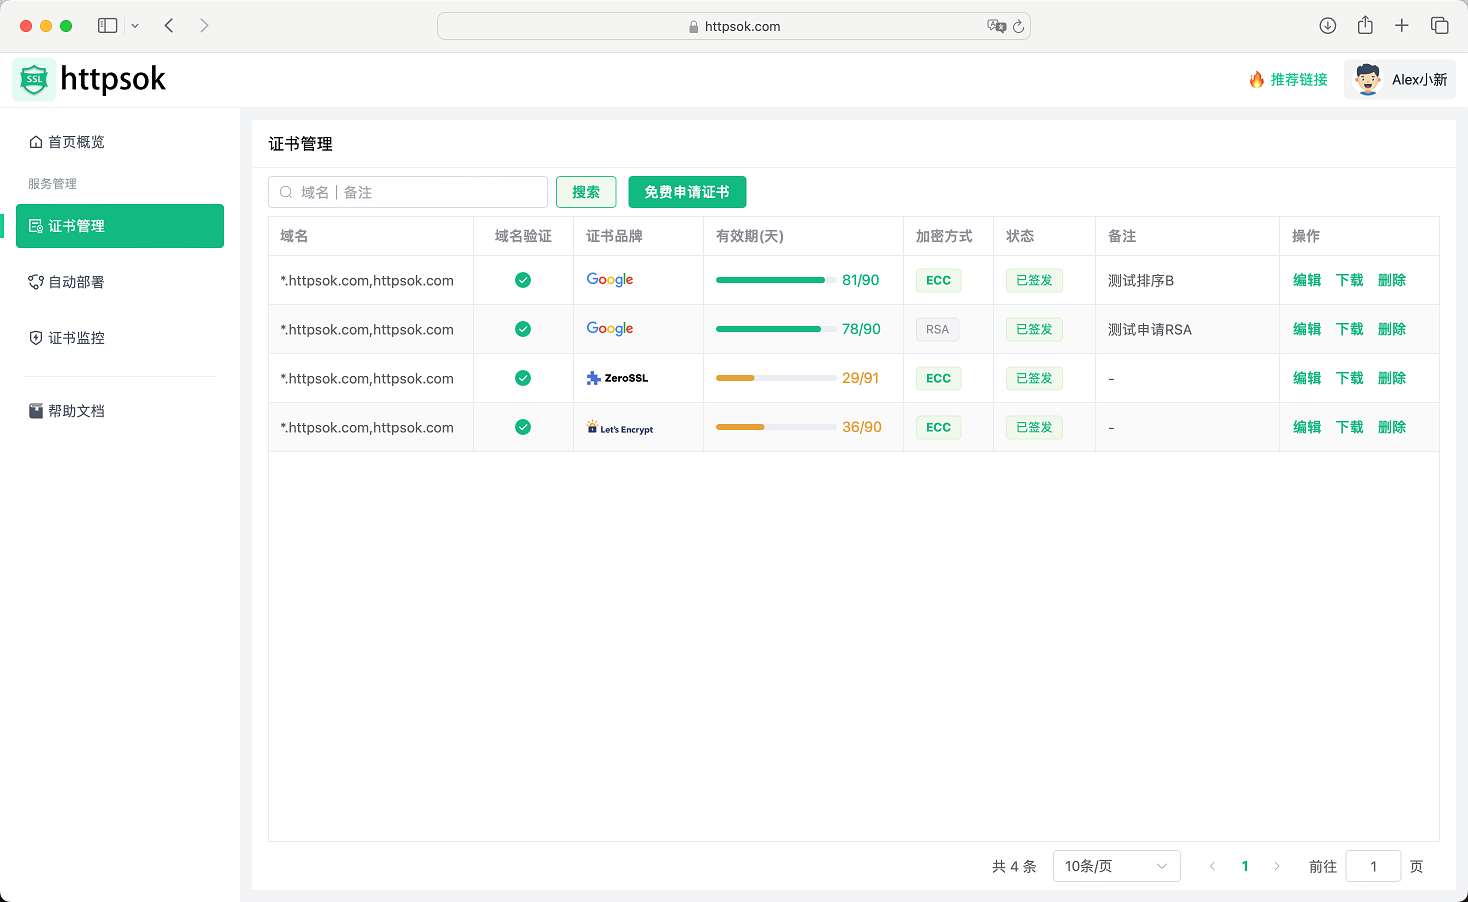
Task: Select 证书监控 from the sidebar
Action: coord(76,338)
